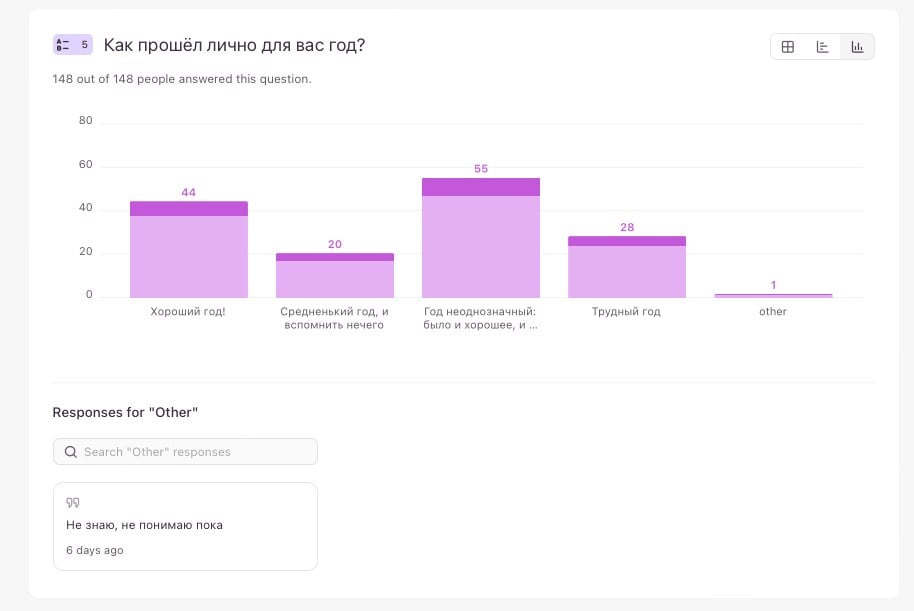Click the small "other" bar with 1
Screen dimensions: 914x611
click(x=773, y=296)
